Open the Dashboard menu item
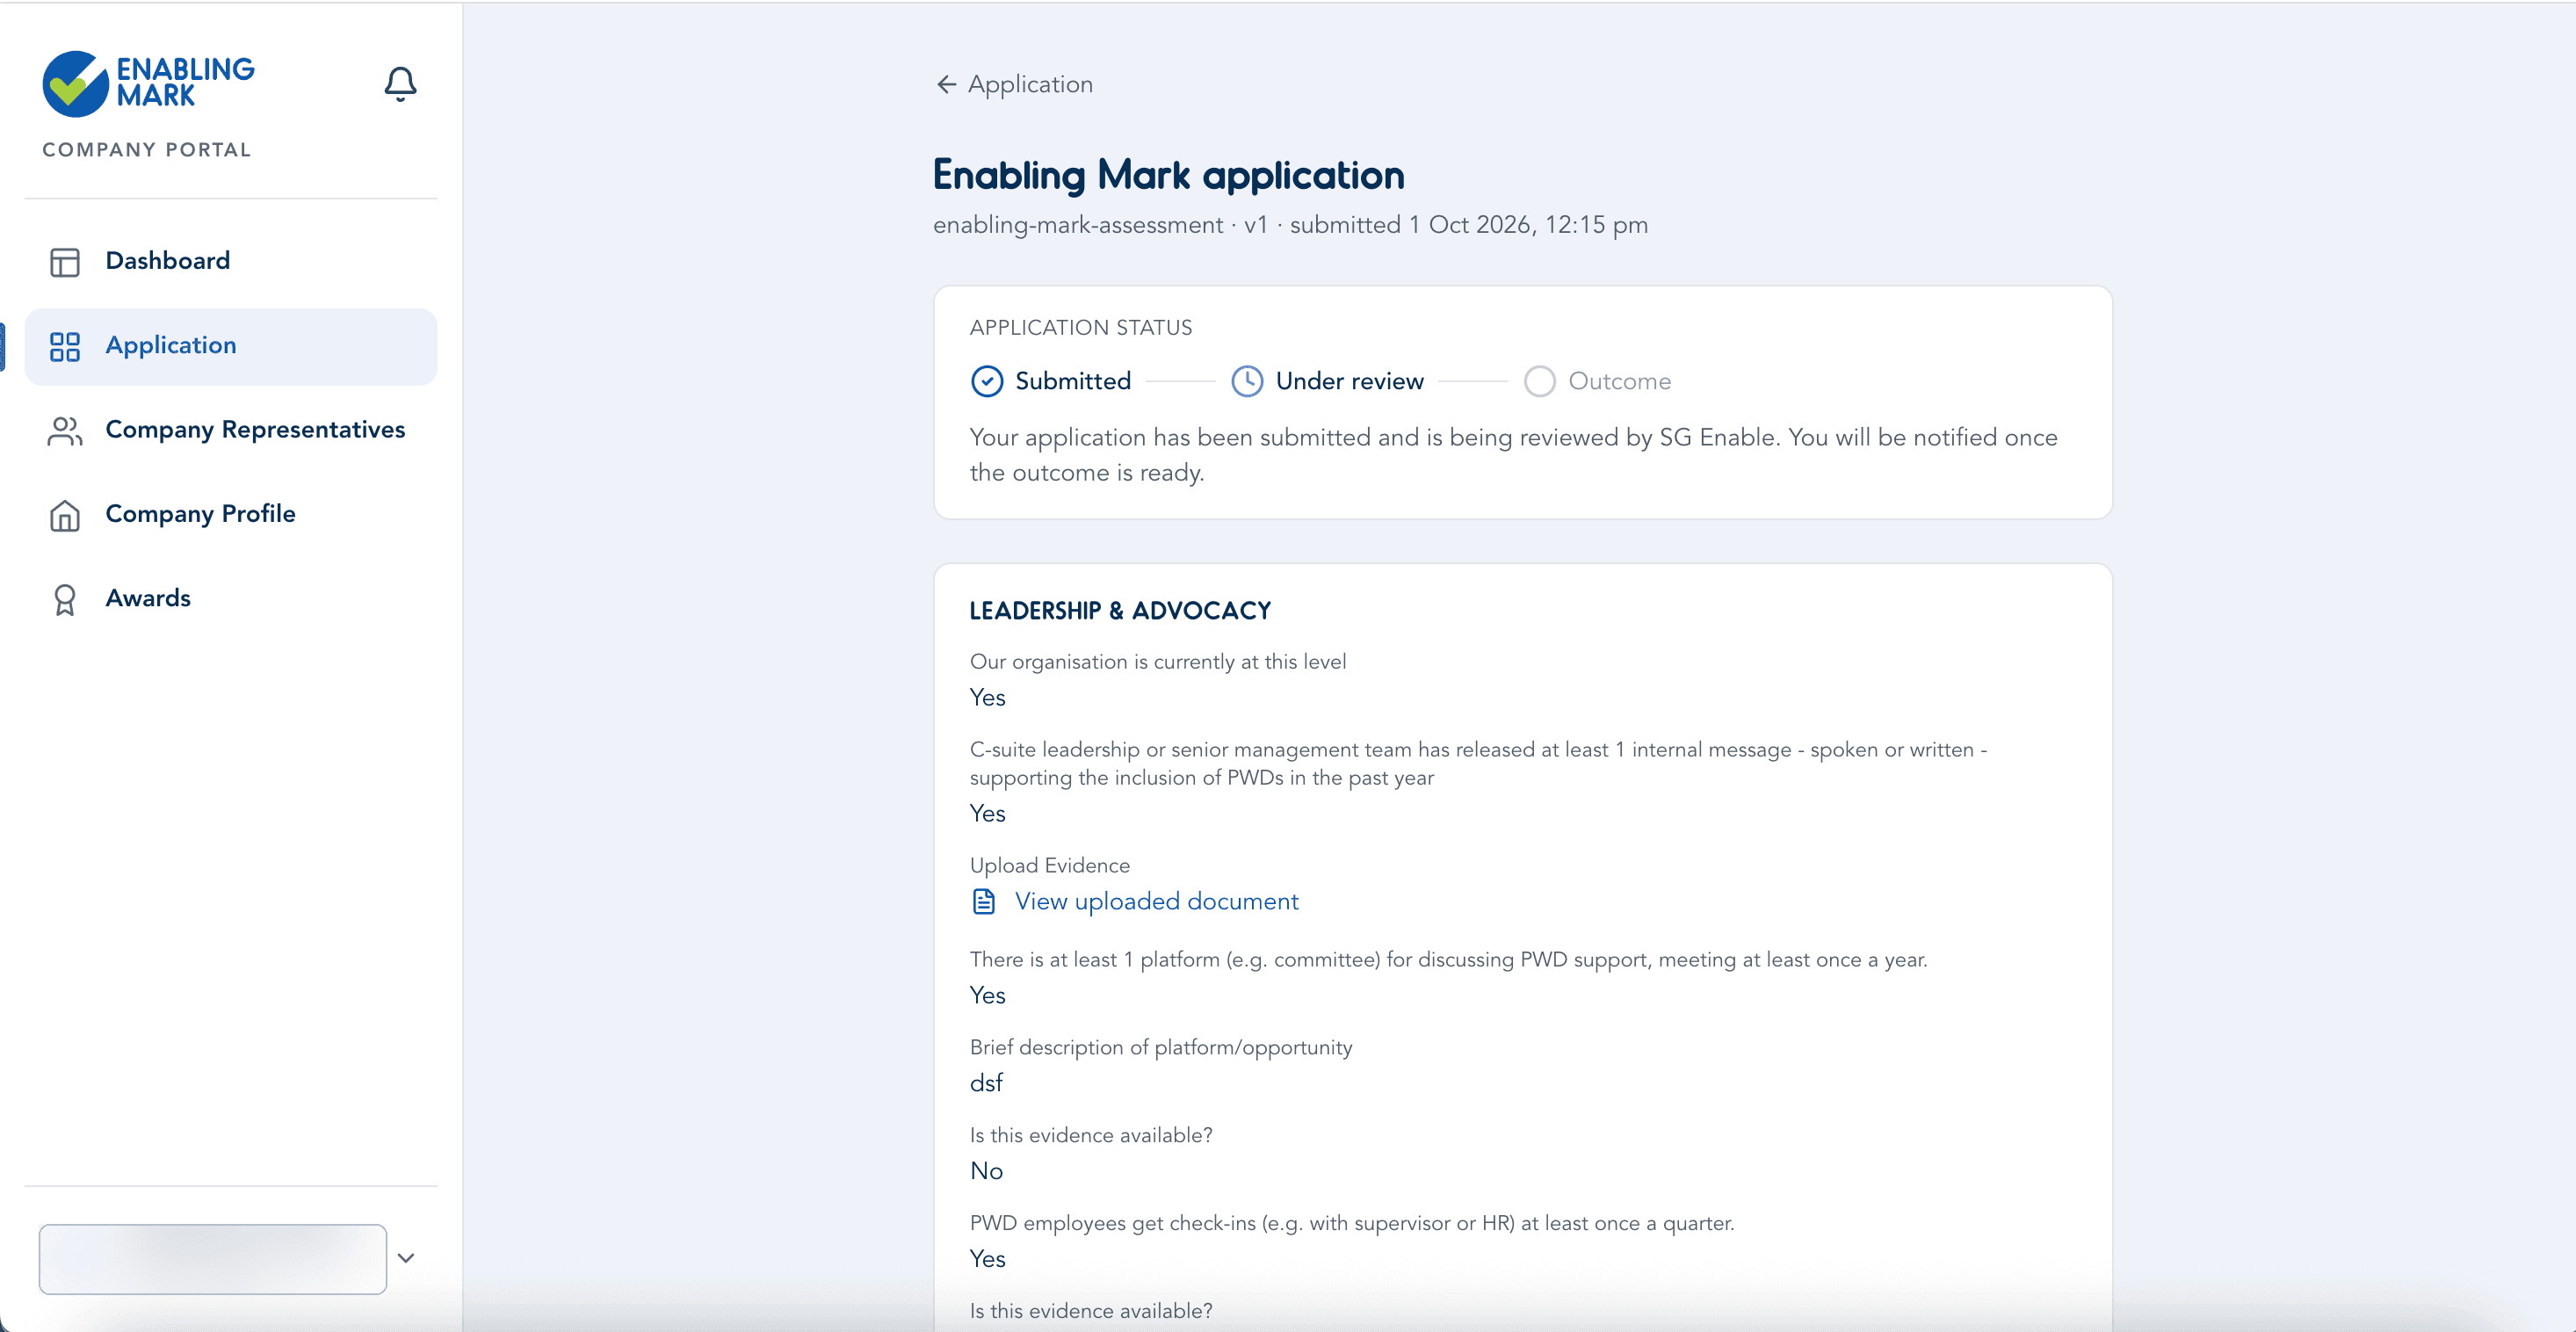The width and height of the screenshot is (2576, 1332). [x=231, y=261]
